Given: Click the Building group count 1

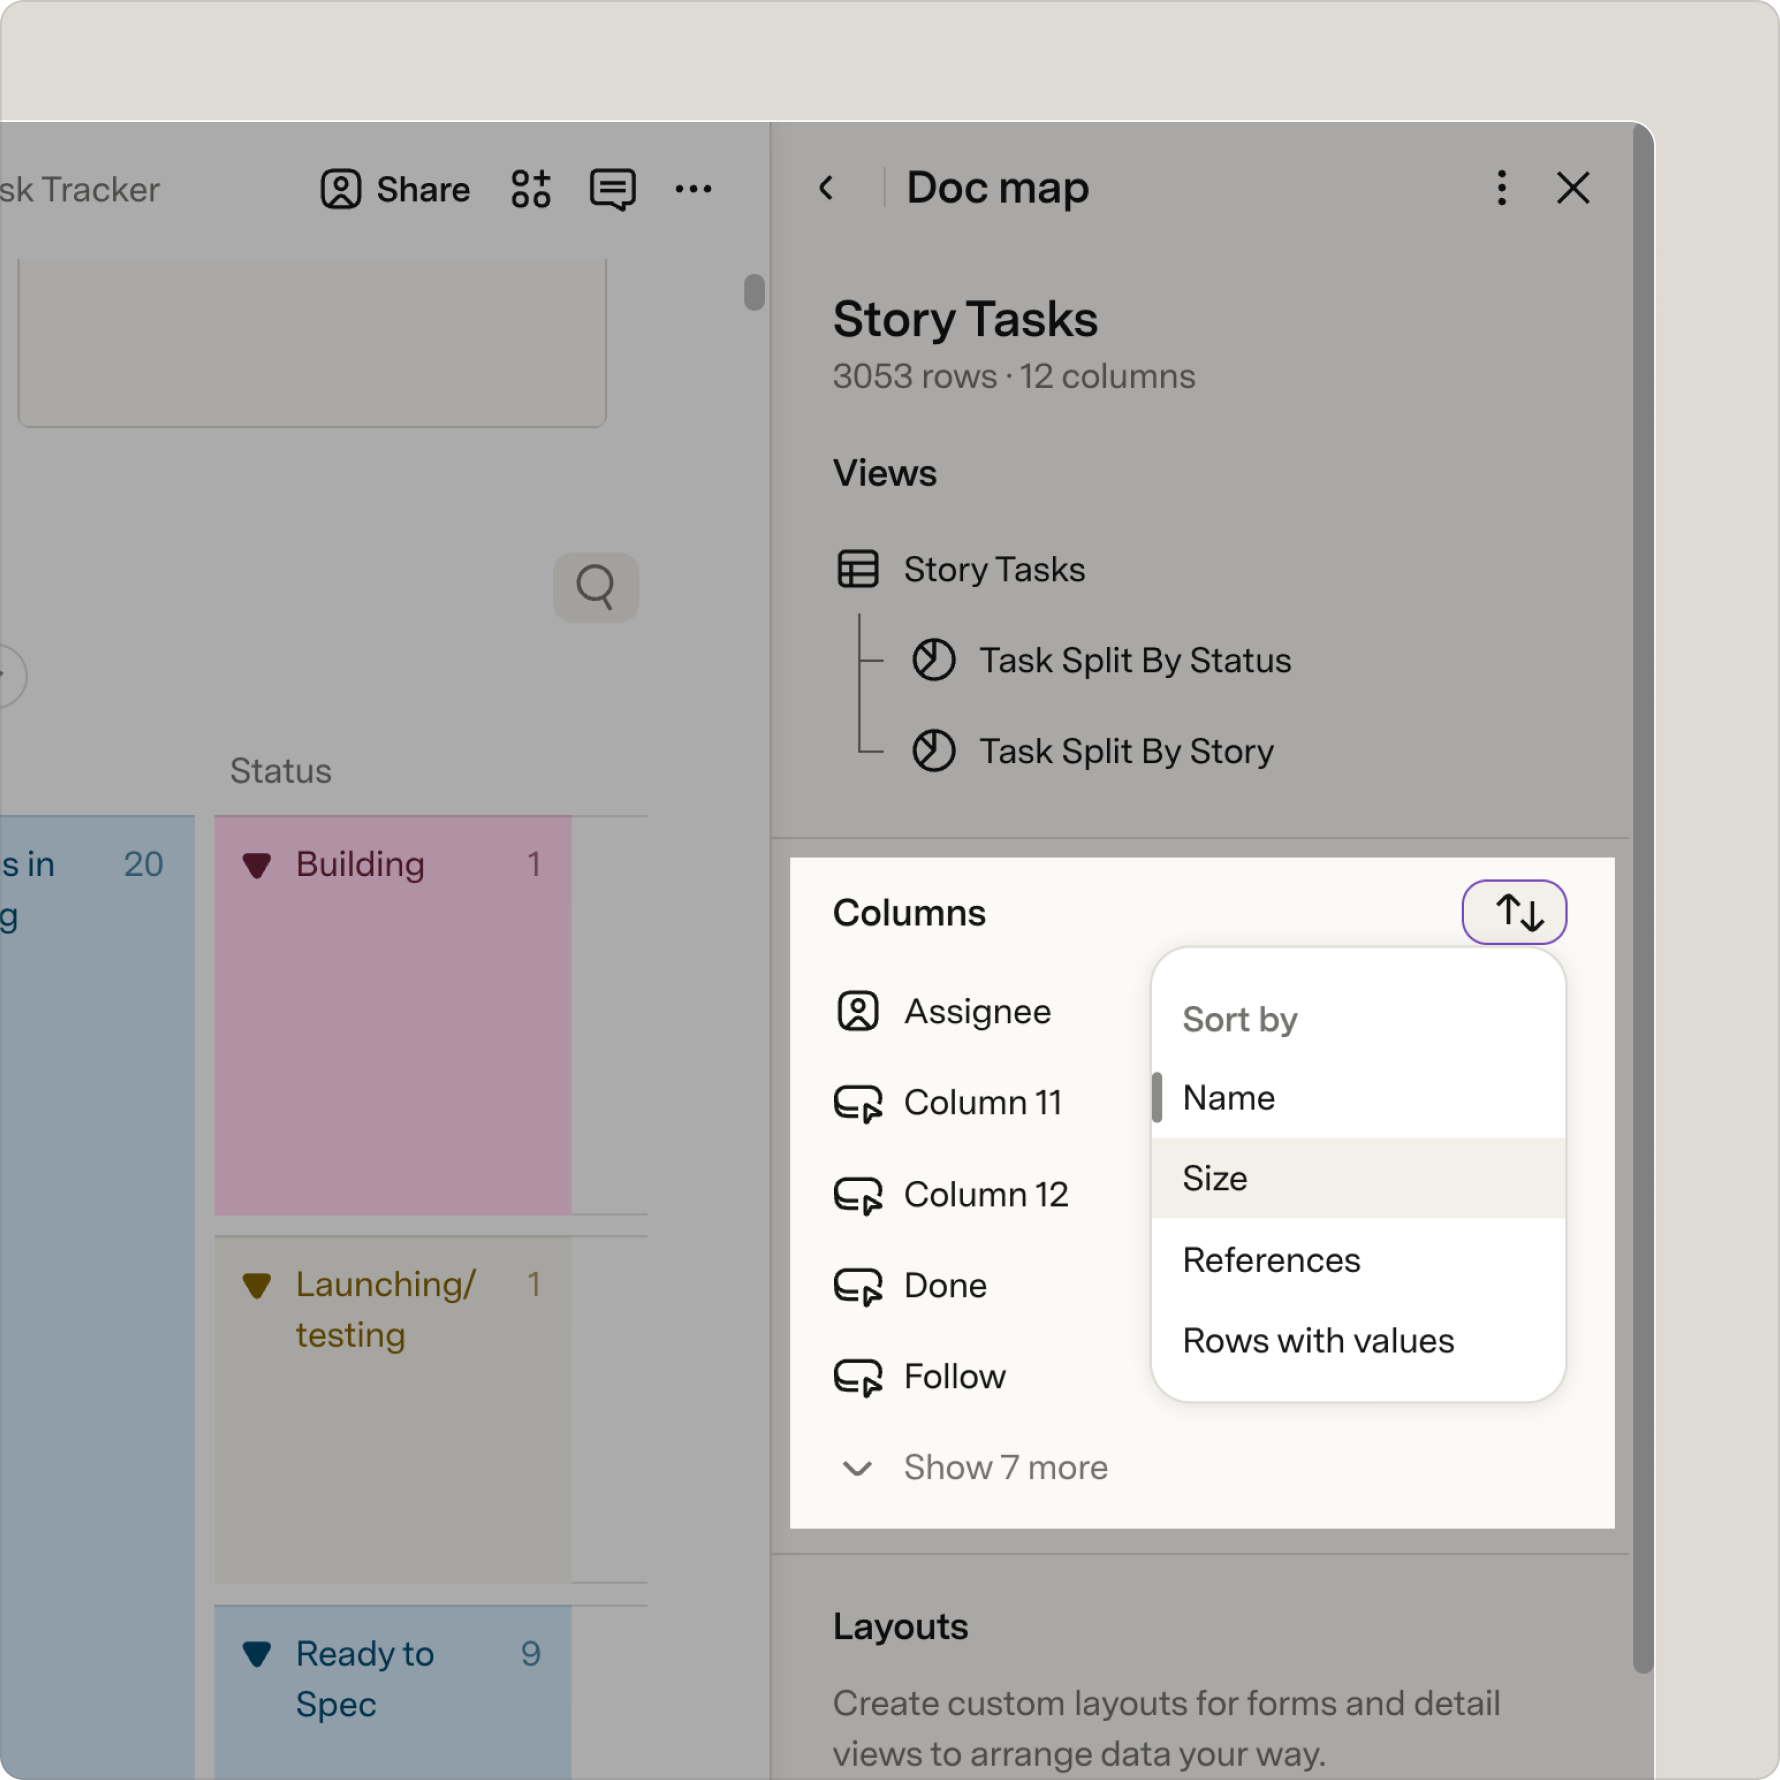Looking at the screenshot, I should tap(534, 864).
